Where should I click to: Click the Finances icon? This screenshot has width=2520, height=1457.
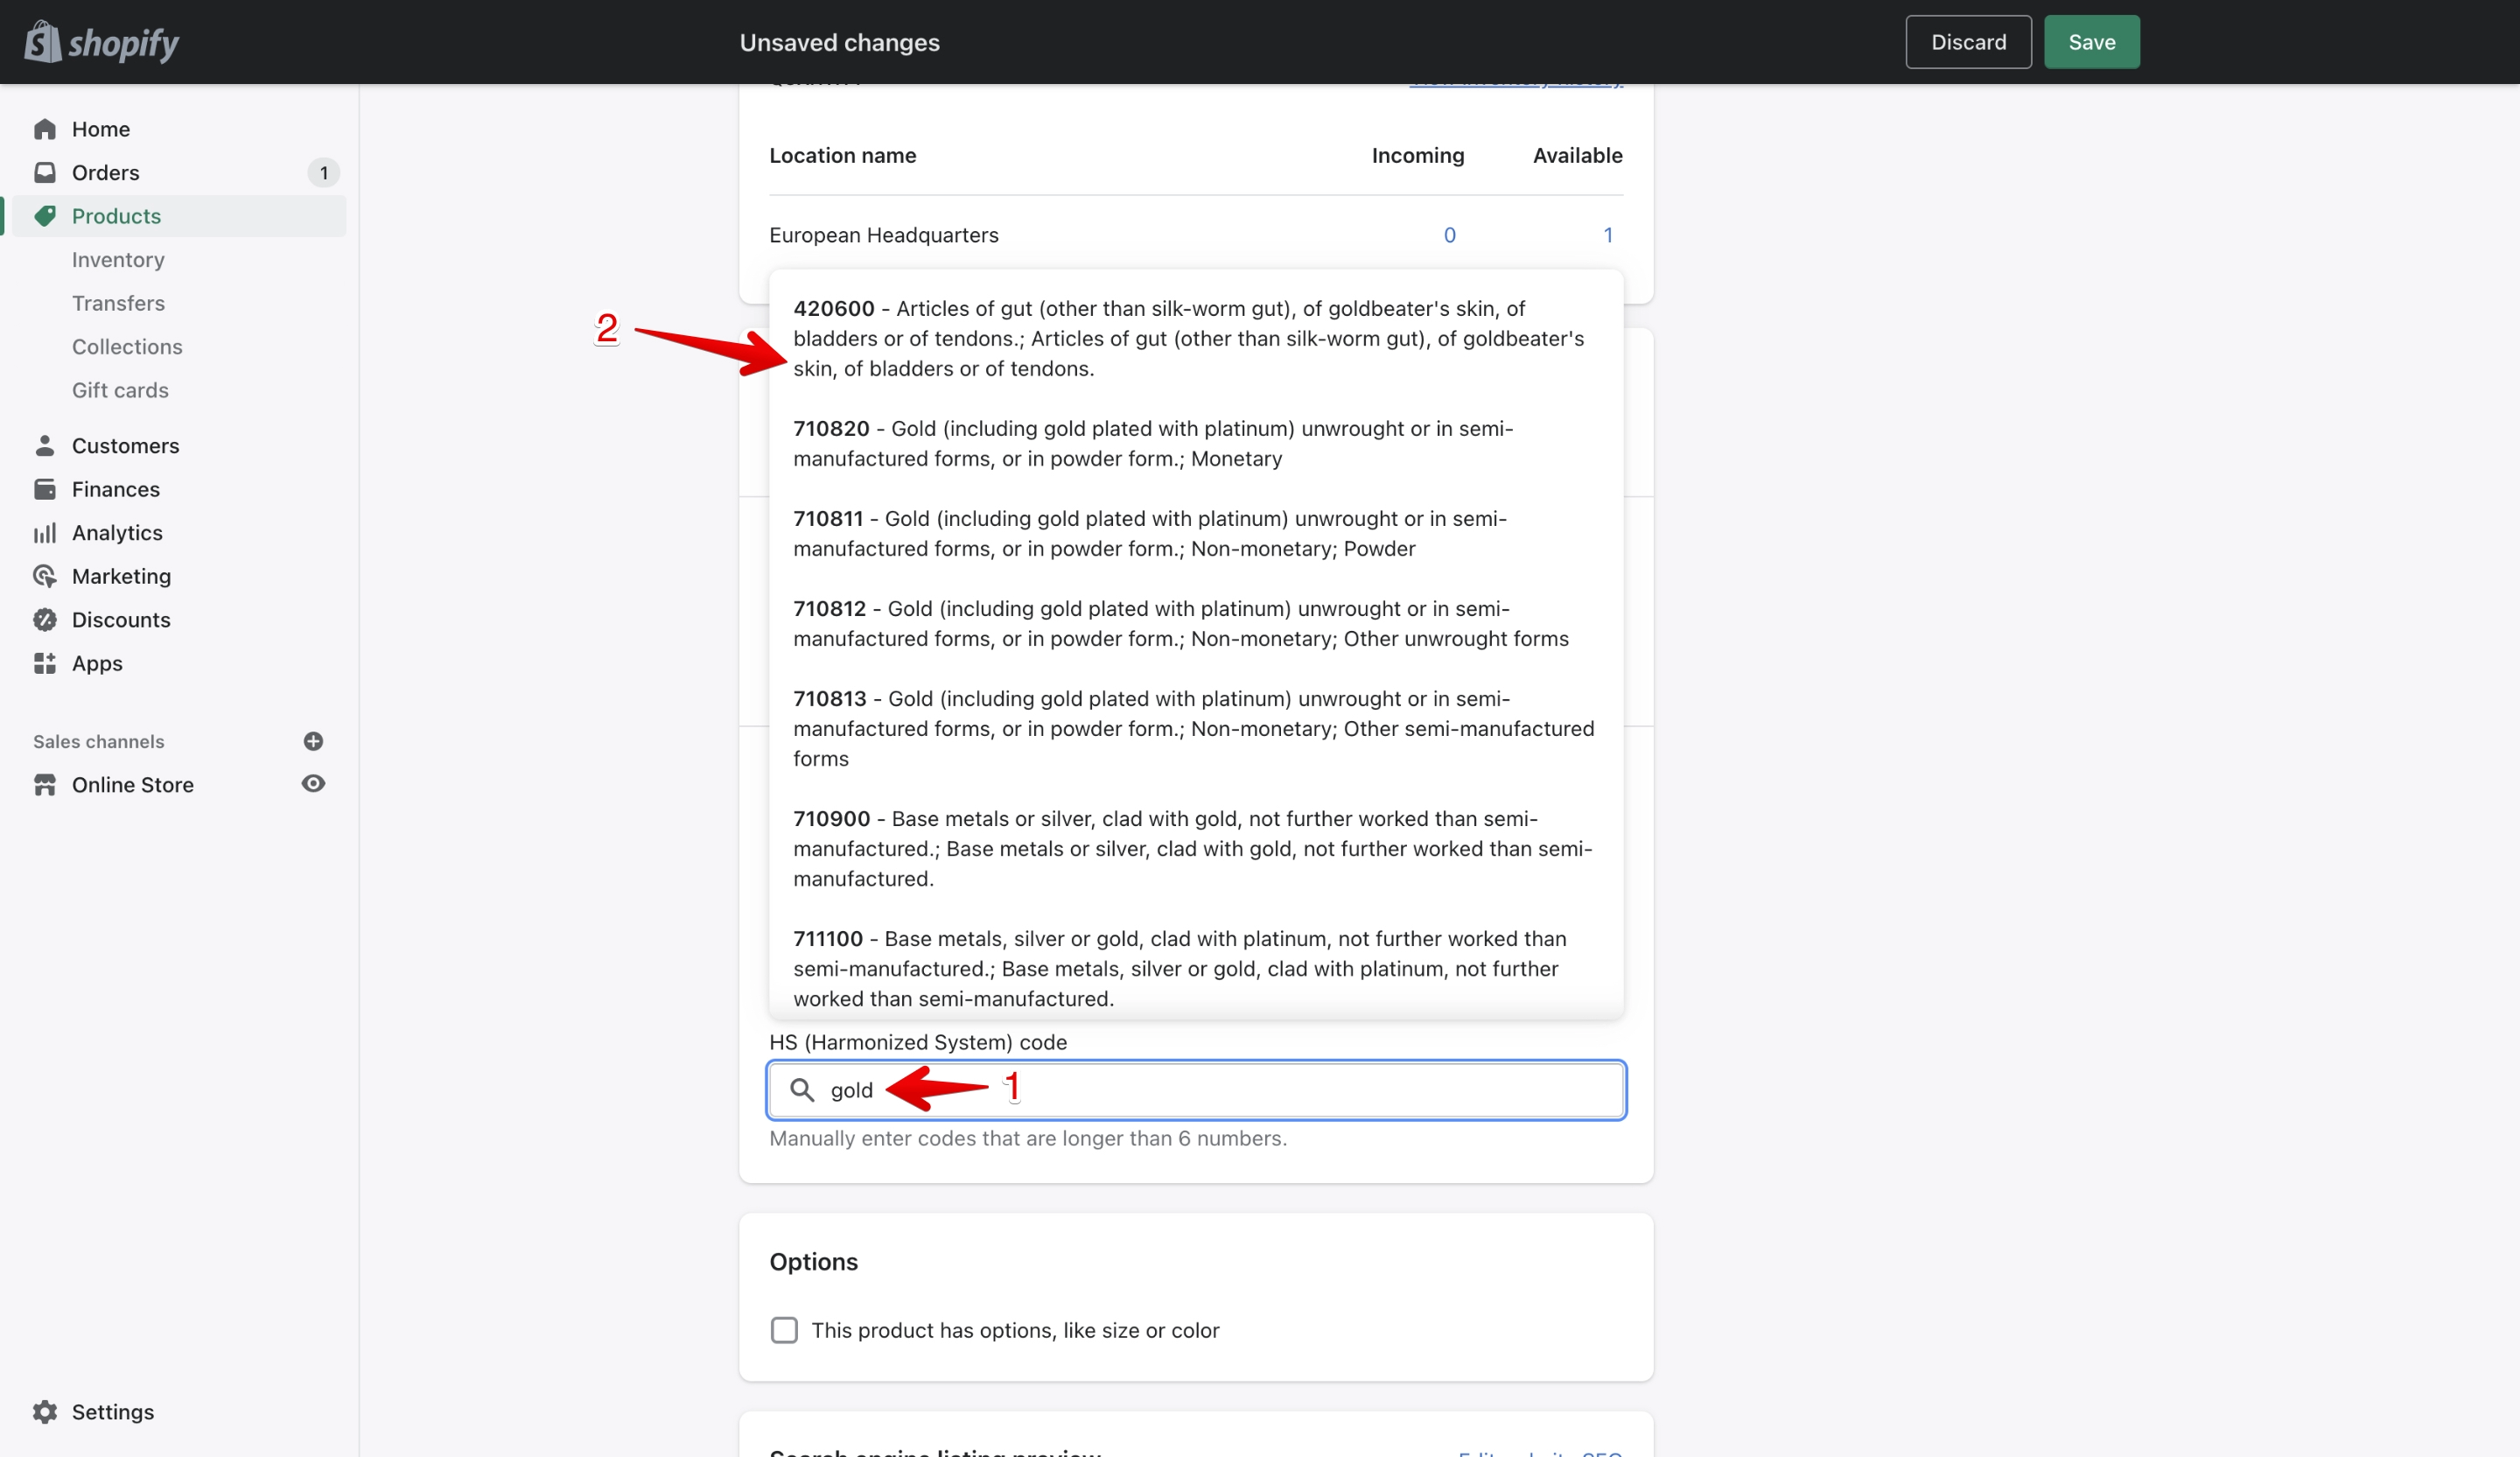coord(45,489)
